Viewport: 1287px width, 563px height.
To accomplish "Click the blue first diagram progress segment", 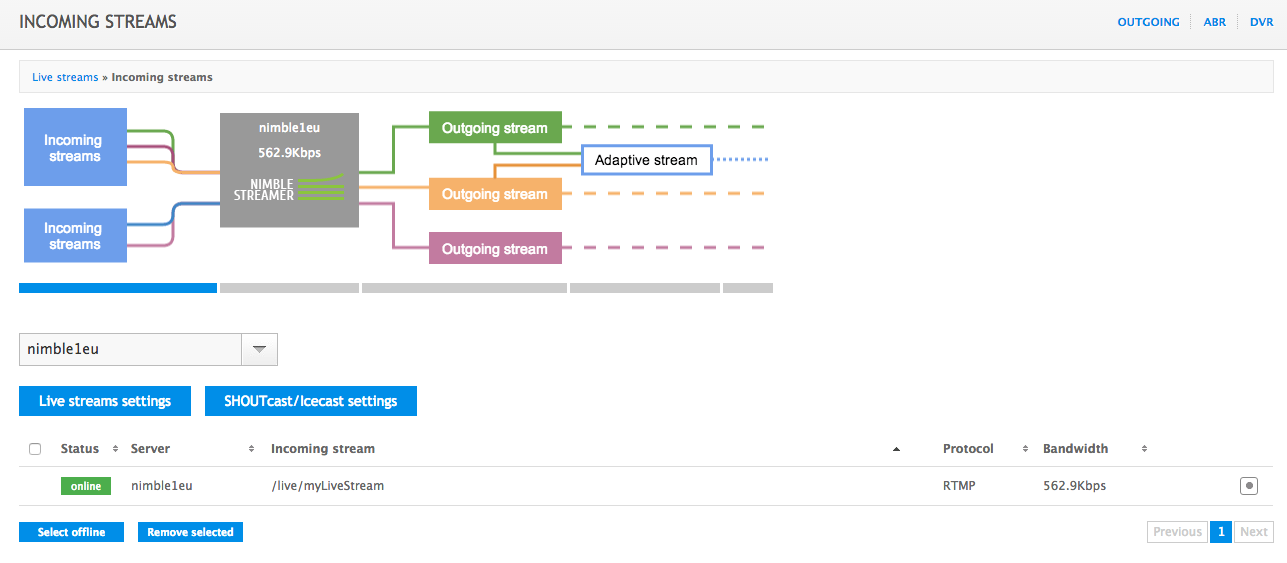I will point(117,288).
